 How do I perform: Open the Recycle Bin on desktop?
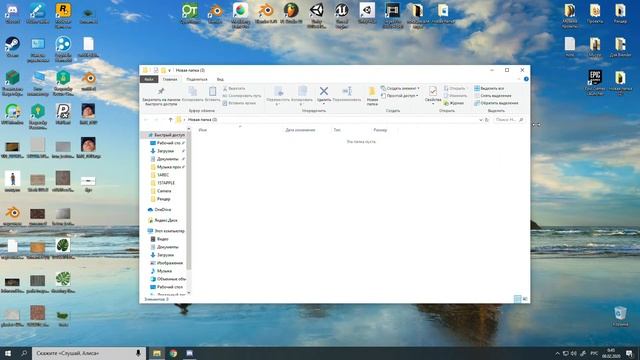point(620,316)
